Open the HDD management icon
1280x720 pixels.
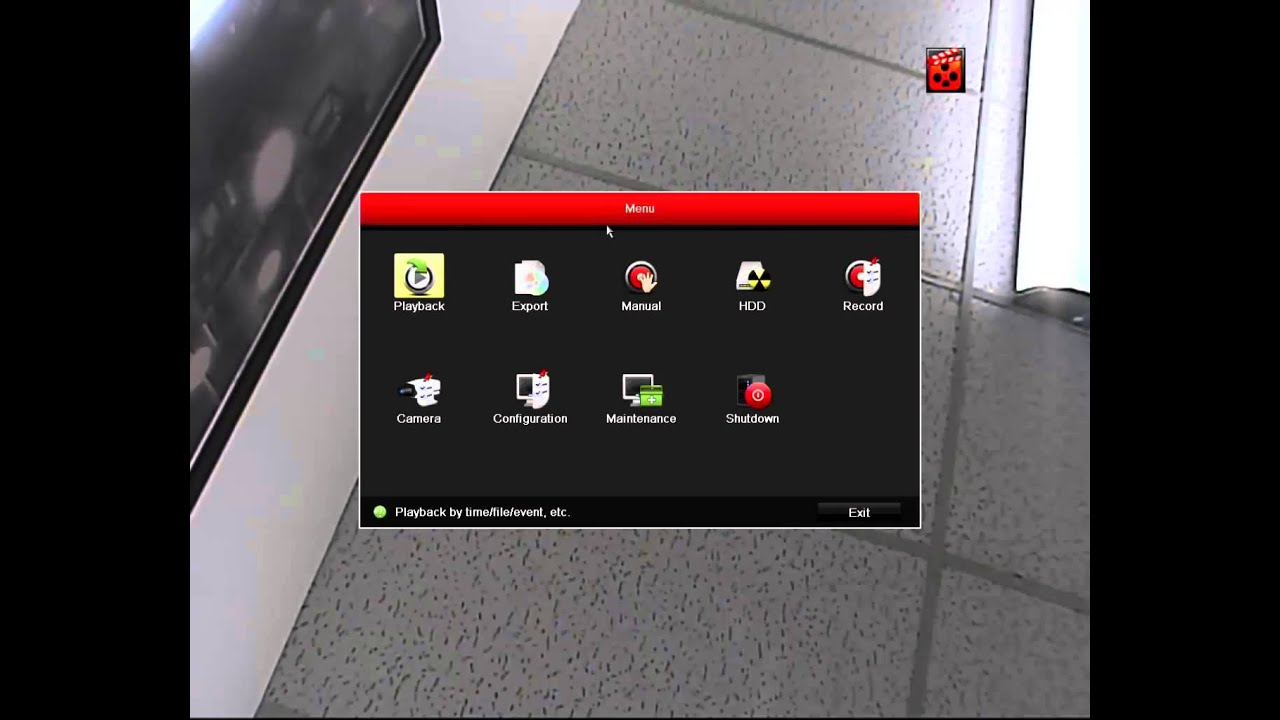[x=752, y=278]
